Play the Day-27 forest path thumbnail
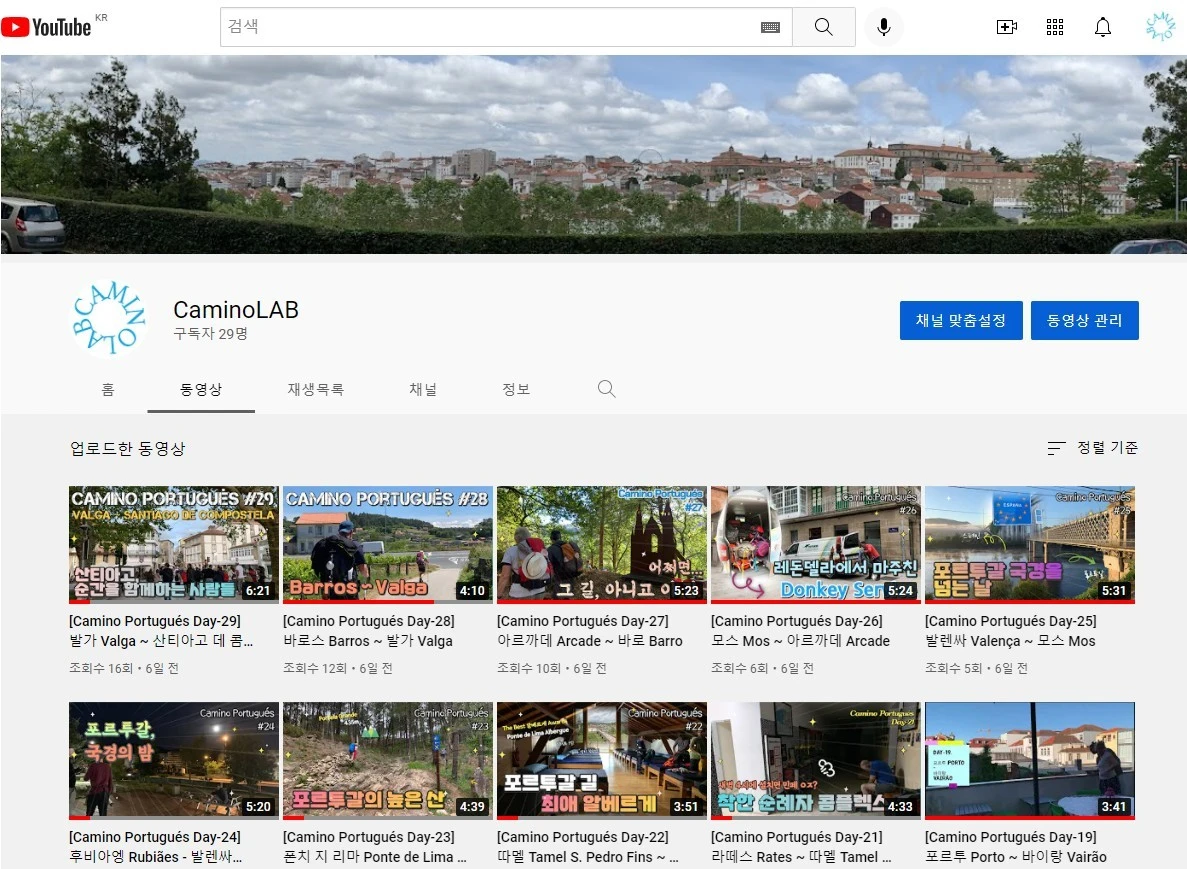Viewport: 1187px width, 869px height. tap(602, 544)
